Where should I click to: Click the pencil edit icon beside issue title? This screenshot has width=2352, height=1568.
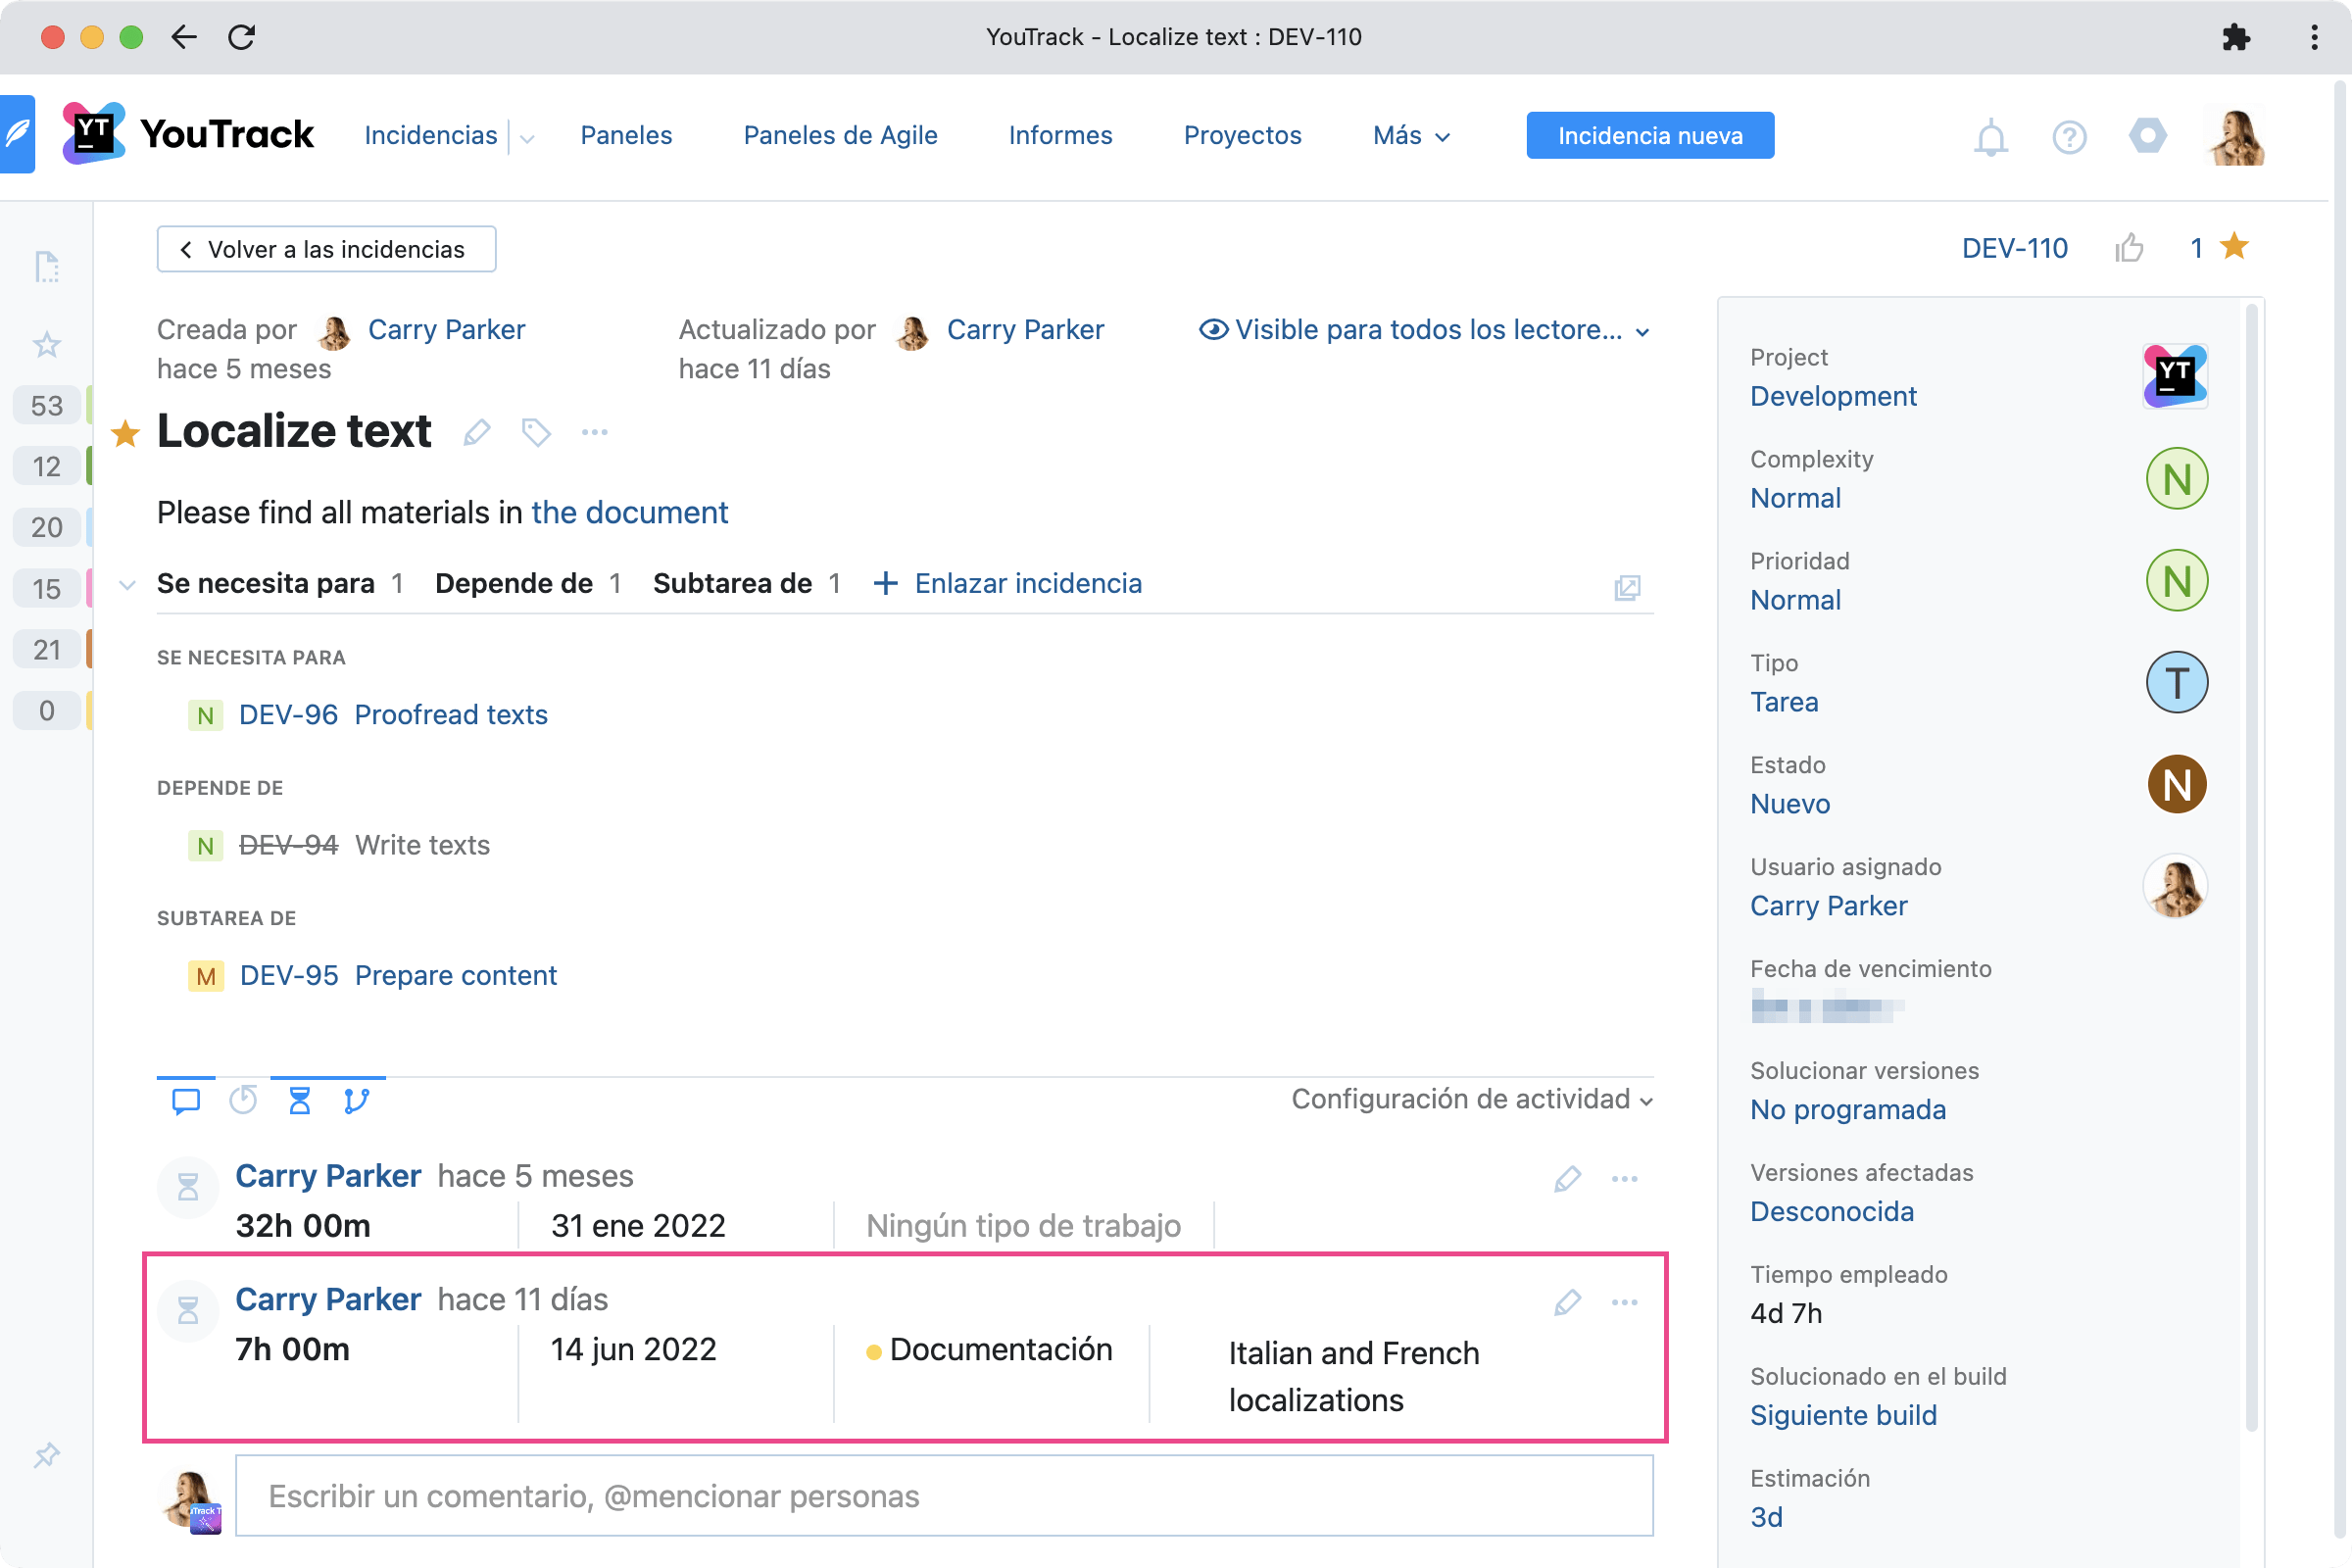click(x=477, y=432)
